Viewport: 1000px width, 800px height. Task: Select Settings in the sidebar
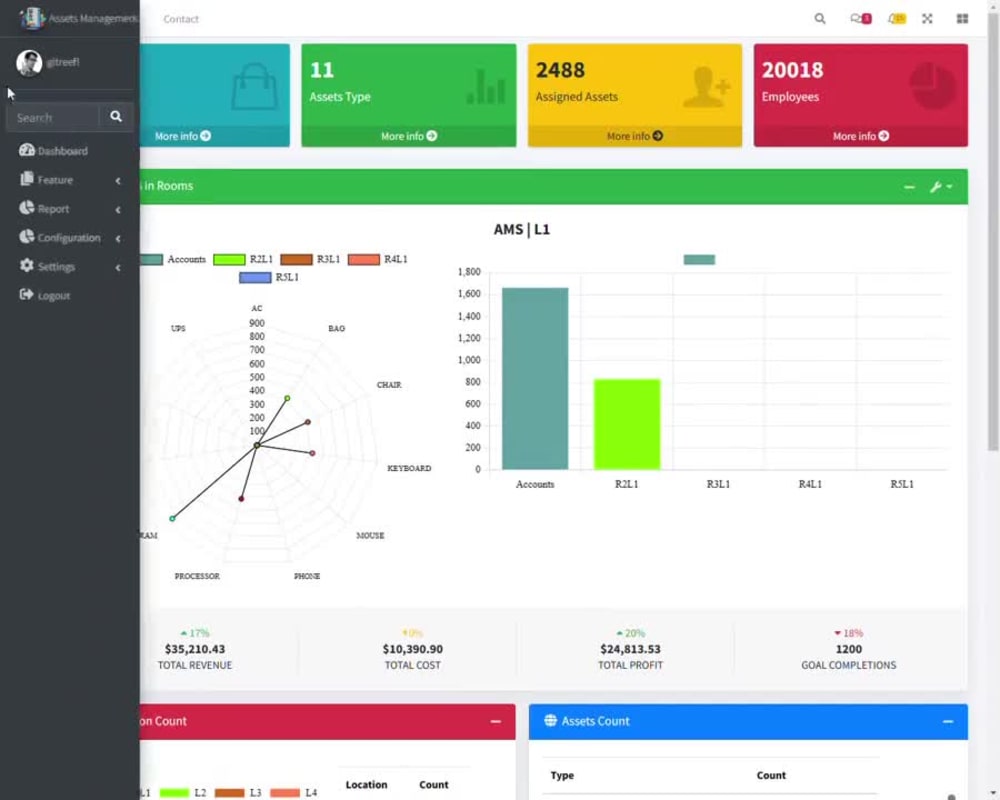tap(53, 266)
